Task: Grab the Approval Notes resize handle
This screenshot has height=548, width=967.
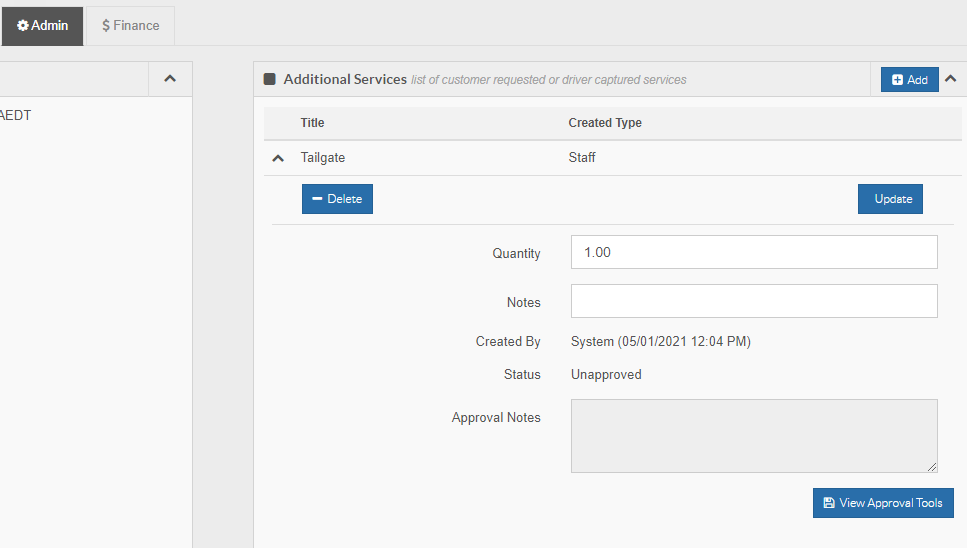Action: point(932,467)
